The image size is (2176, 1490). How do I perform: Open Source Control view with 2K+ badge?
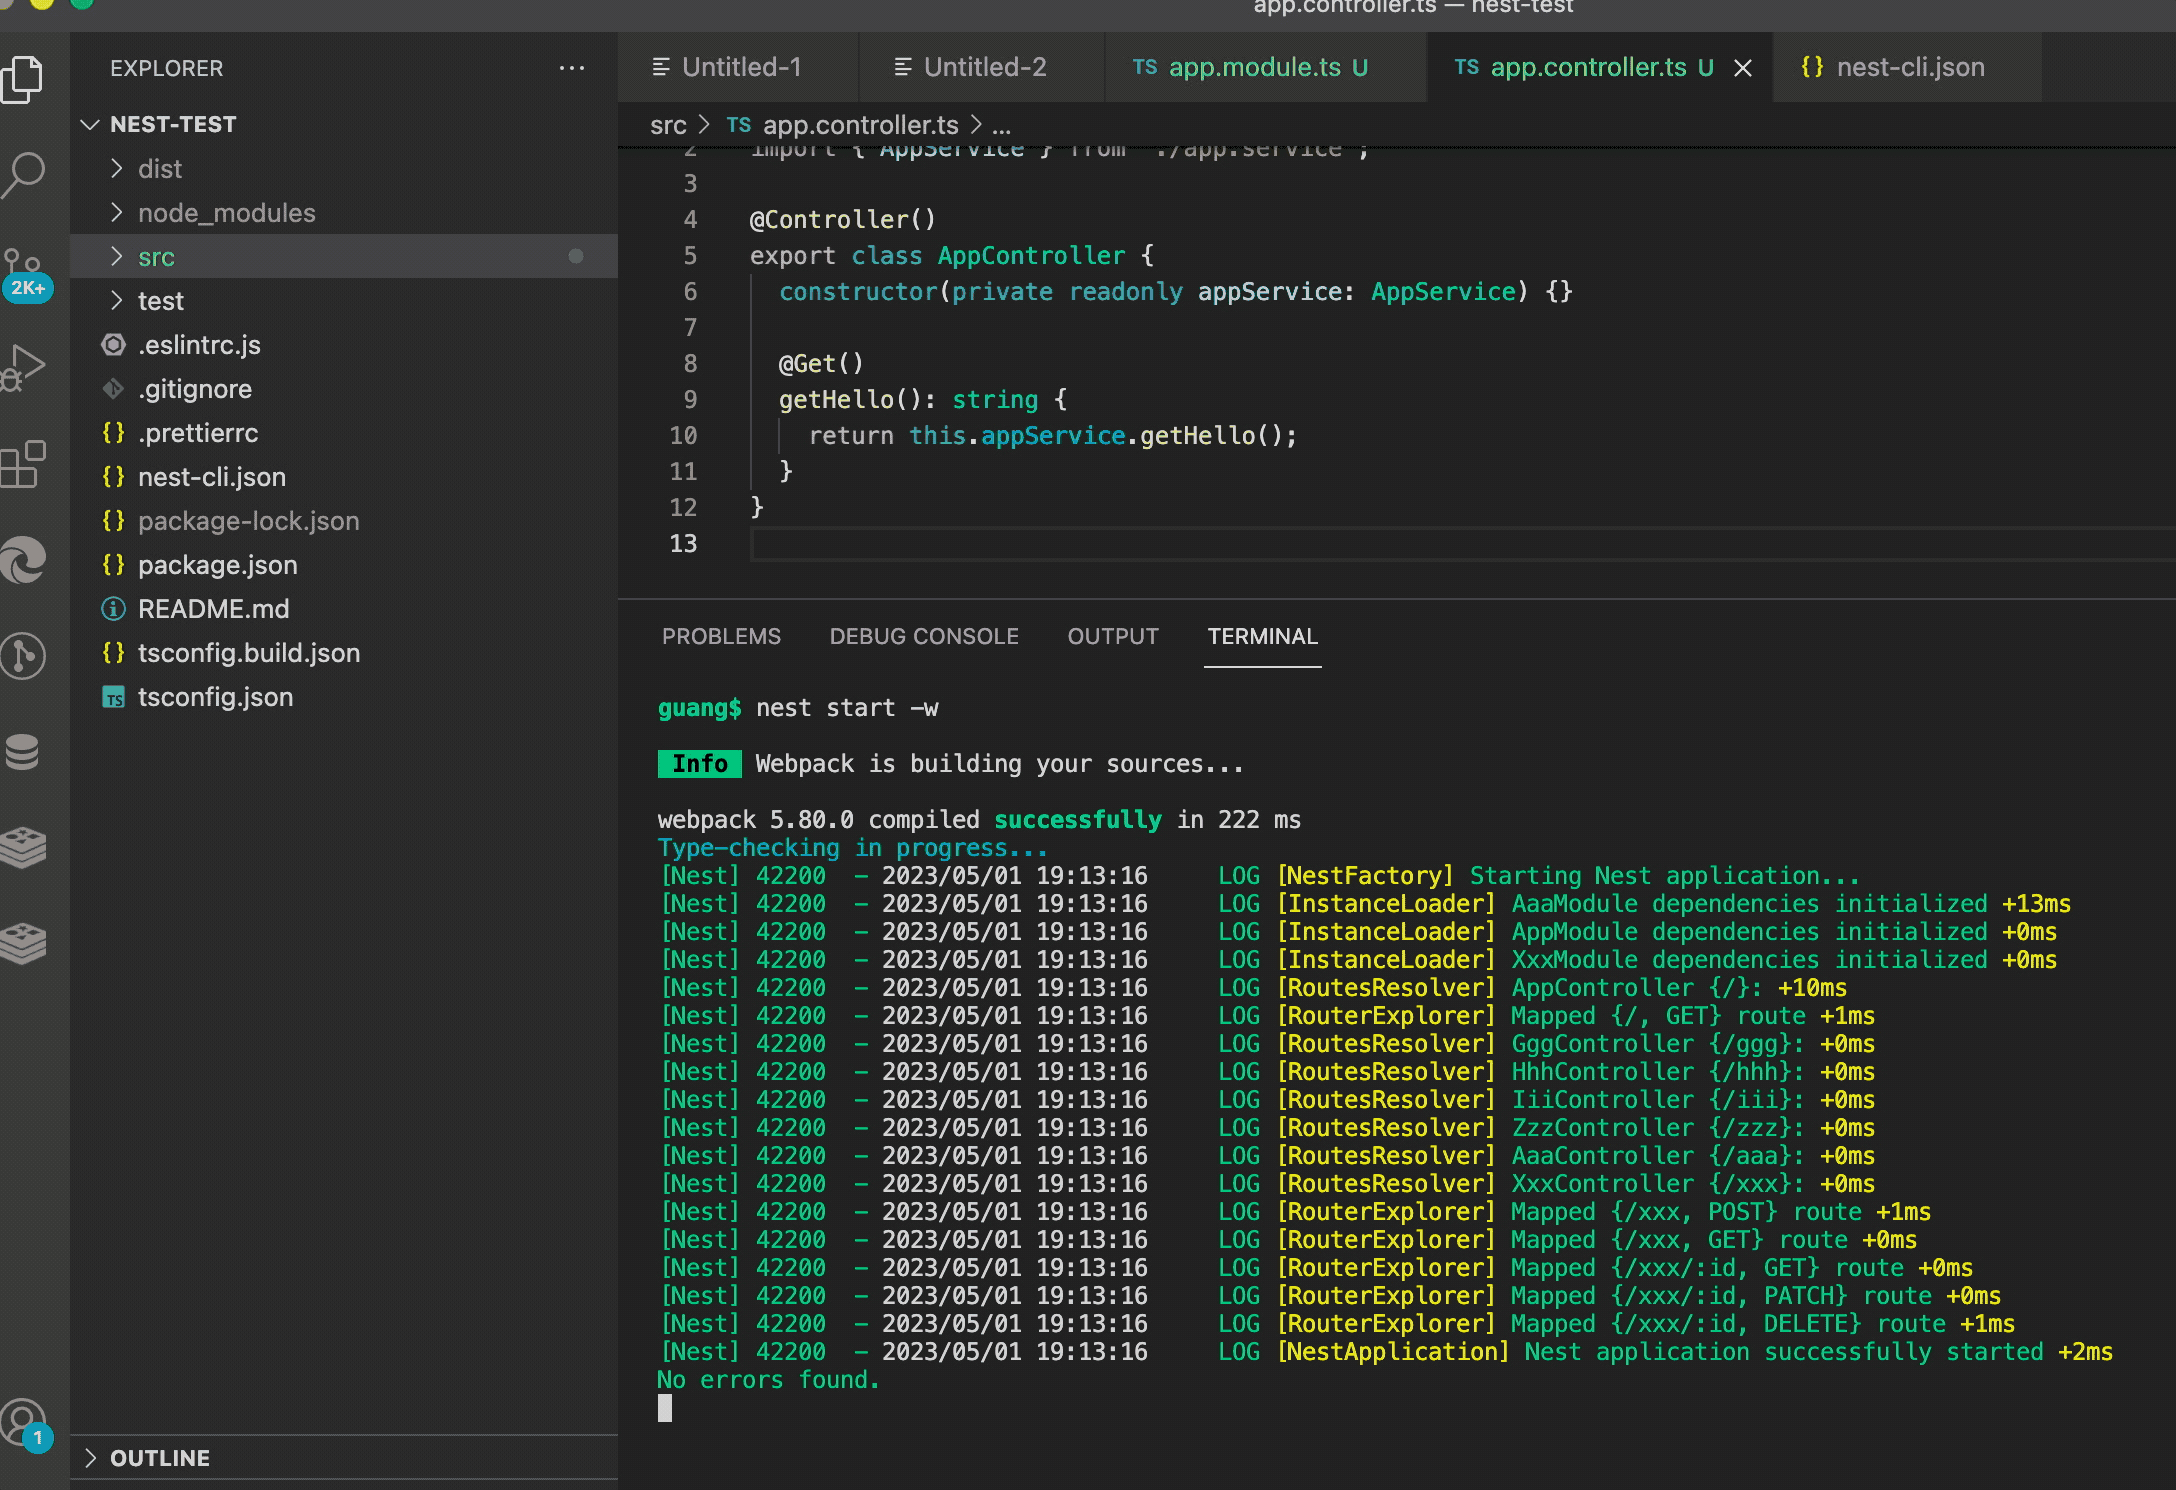tap(24, 270)
